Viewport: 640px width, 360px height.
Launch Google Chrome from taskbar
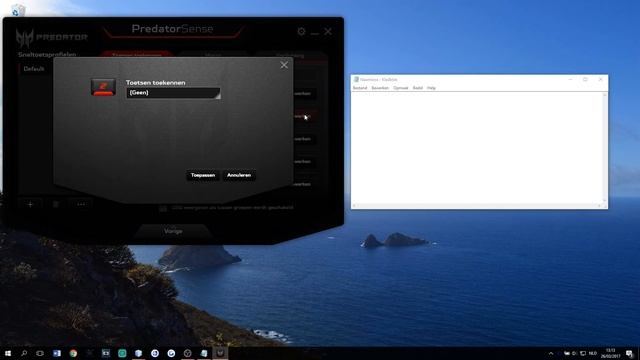[73, 353]
